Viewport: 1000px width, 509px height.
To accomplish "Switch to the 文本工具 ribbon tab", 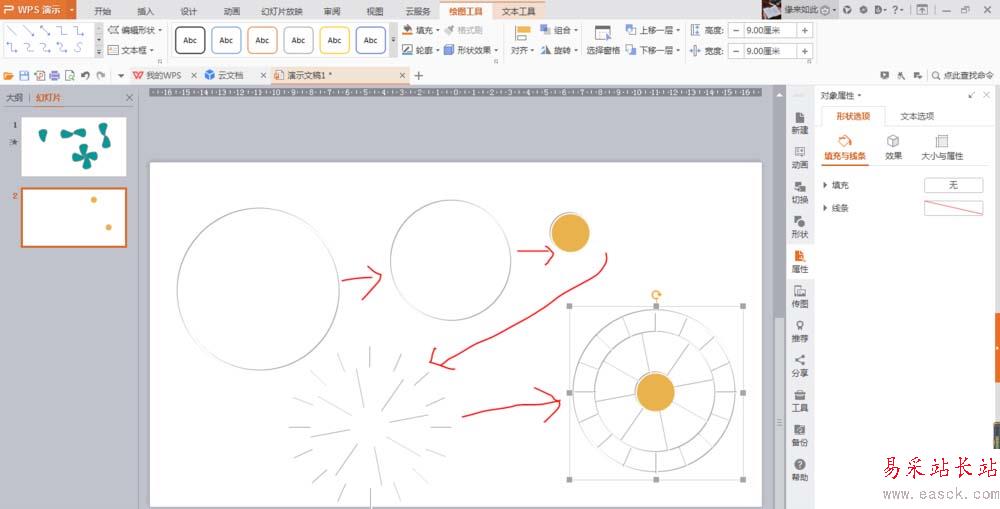I will pos(518,11).
